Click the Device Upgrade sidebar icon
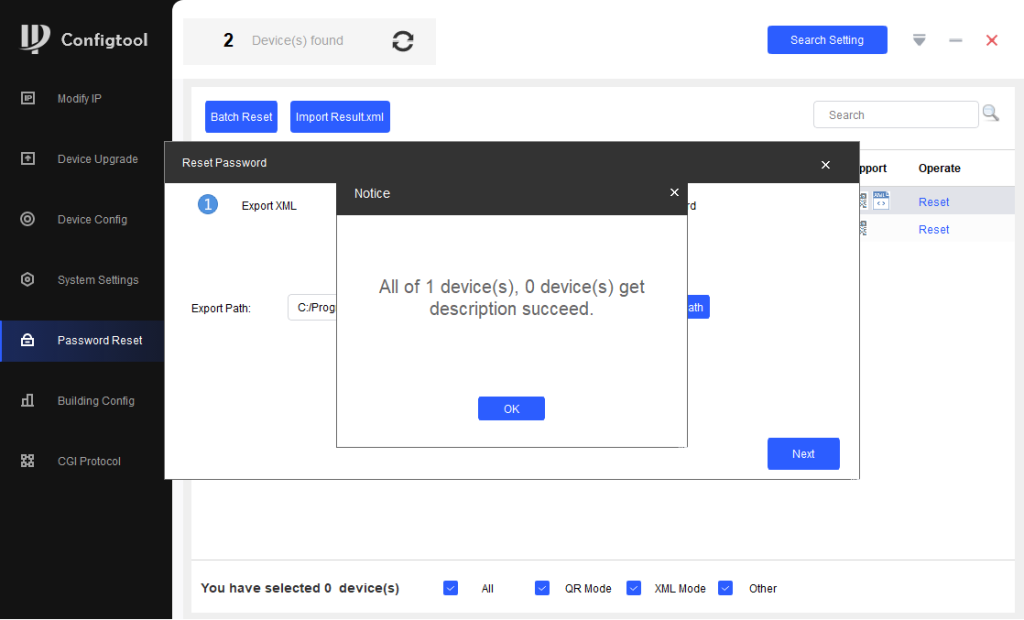Image resolution: width=1024 pixels, height=620 pixels. (28, 159)
